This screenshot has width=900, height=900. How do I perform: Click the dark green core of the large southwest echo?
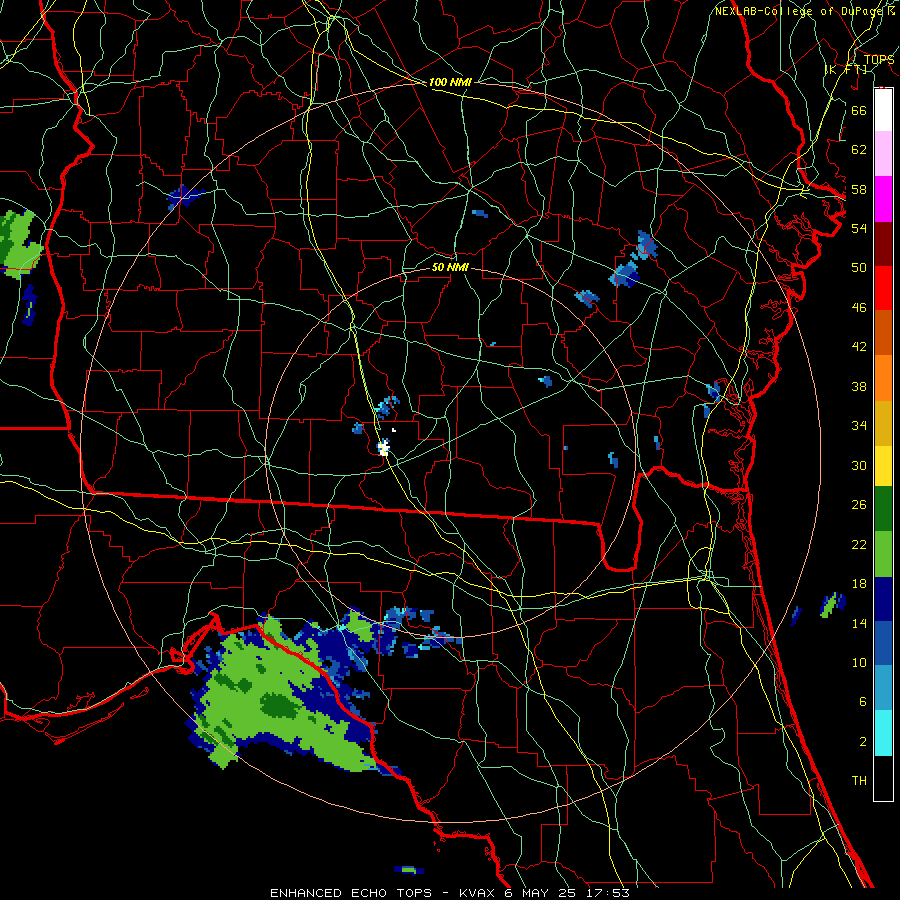click(281, 705)
